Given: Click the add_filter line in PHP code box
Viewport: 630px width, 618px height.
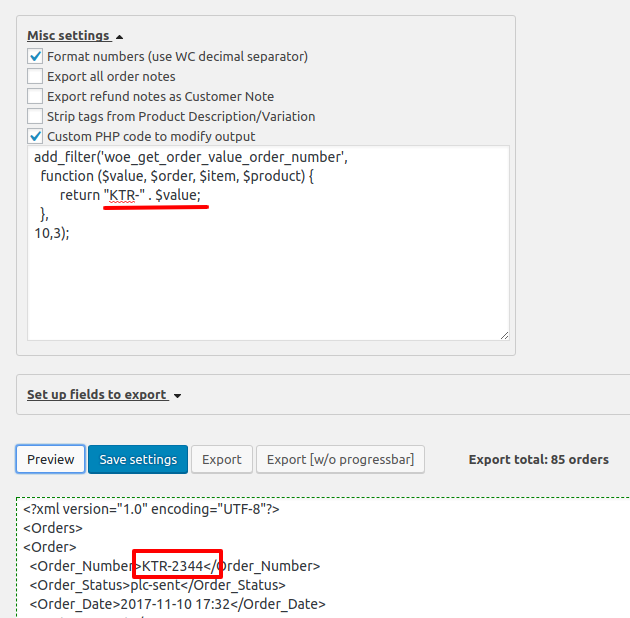Looking at the screenshot, I should coord(190,157).
